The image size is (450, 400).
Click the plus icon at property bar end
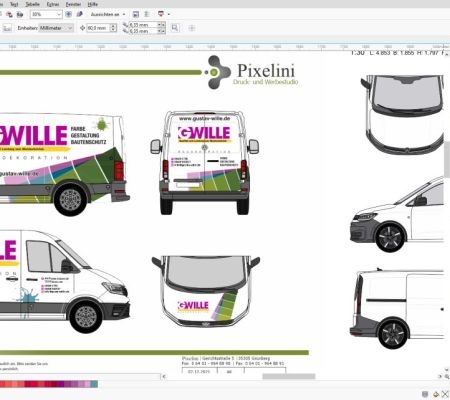[192, 28]
